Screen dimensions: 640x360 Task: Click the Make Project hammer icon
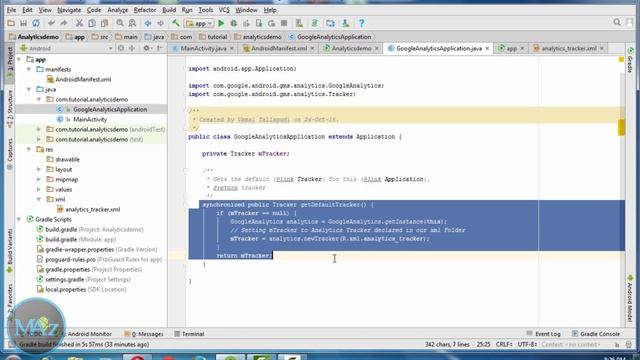[x=176, y=23]
